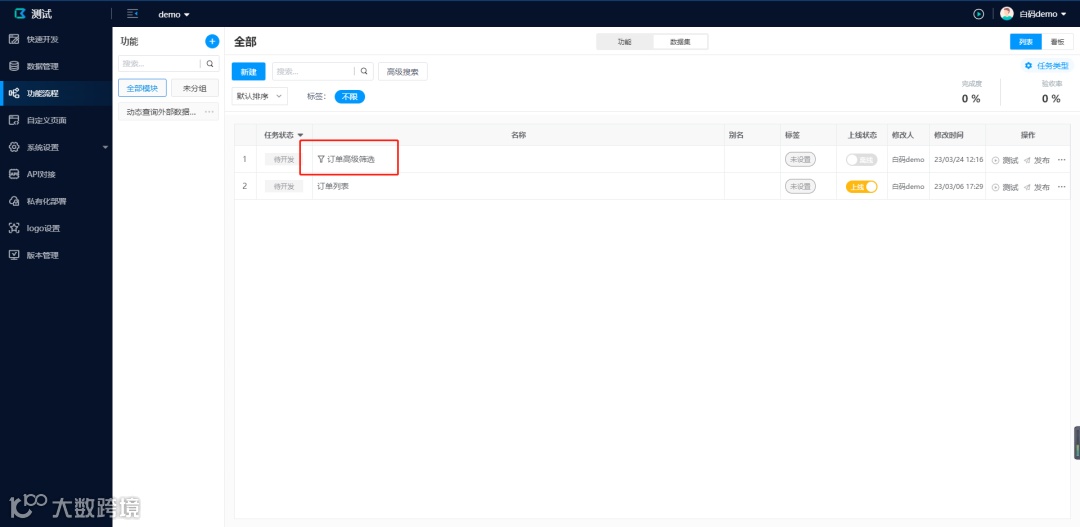
Task: Click the 功能 panel search field
Action: click(x=159, y=63)
